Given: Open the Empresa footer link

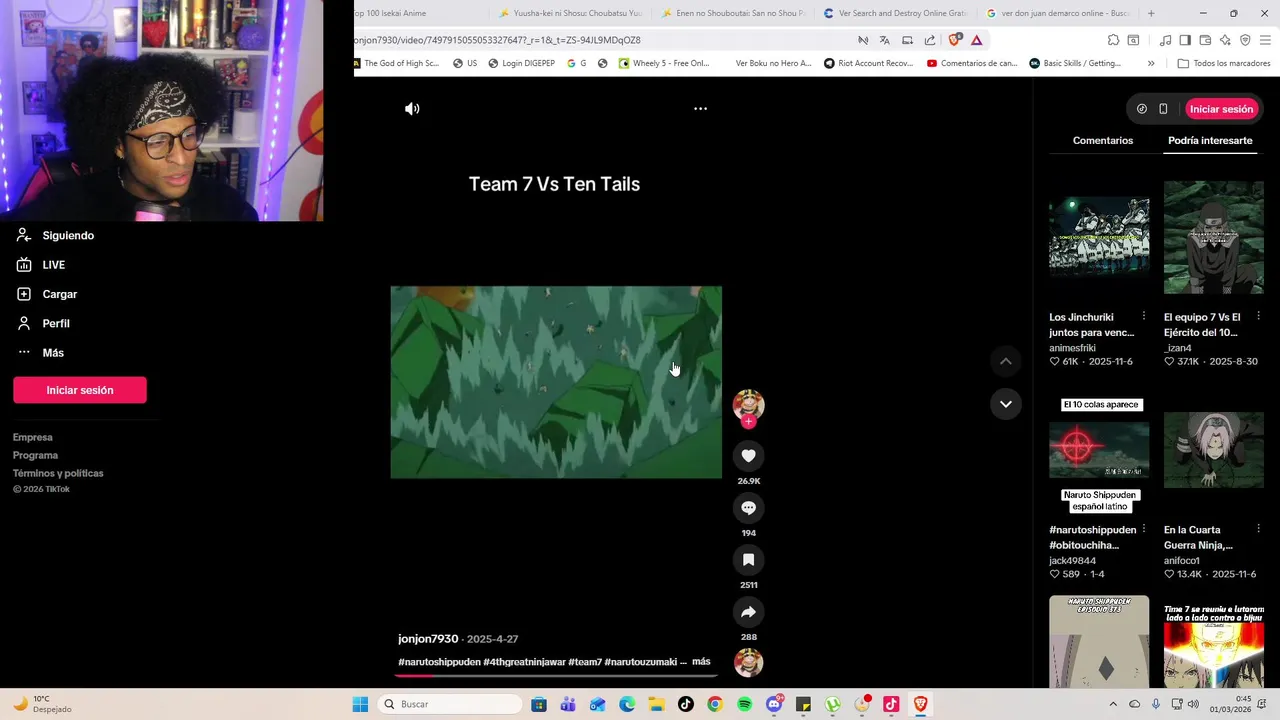Looking at the screenshot, I should 33,437.
